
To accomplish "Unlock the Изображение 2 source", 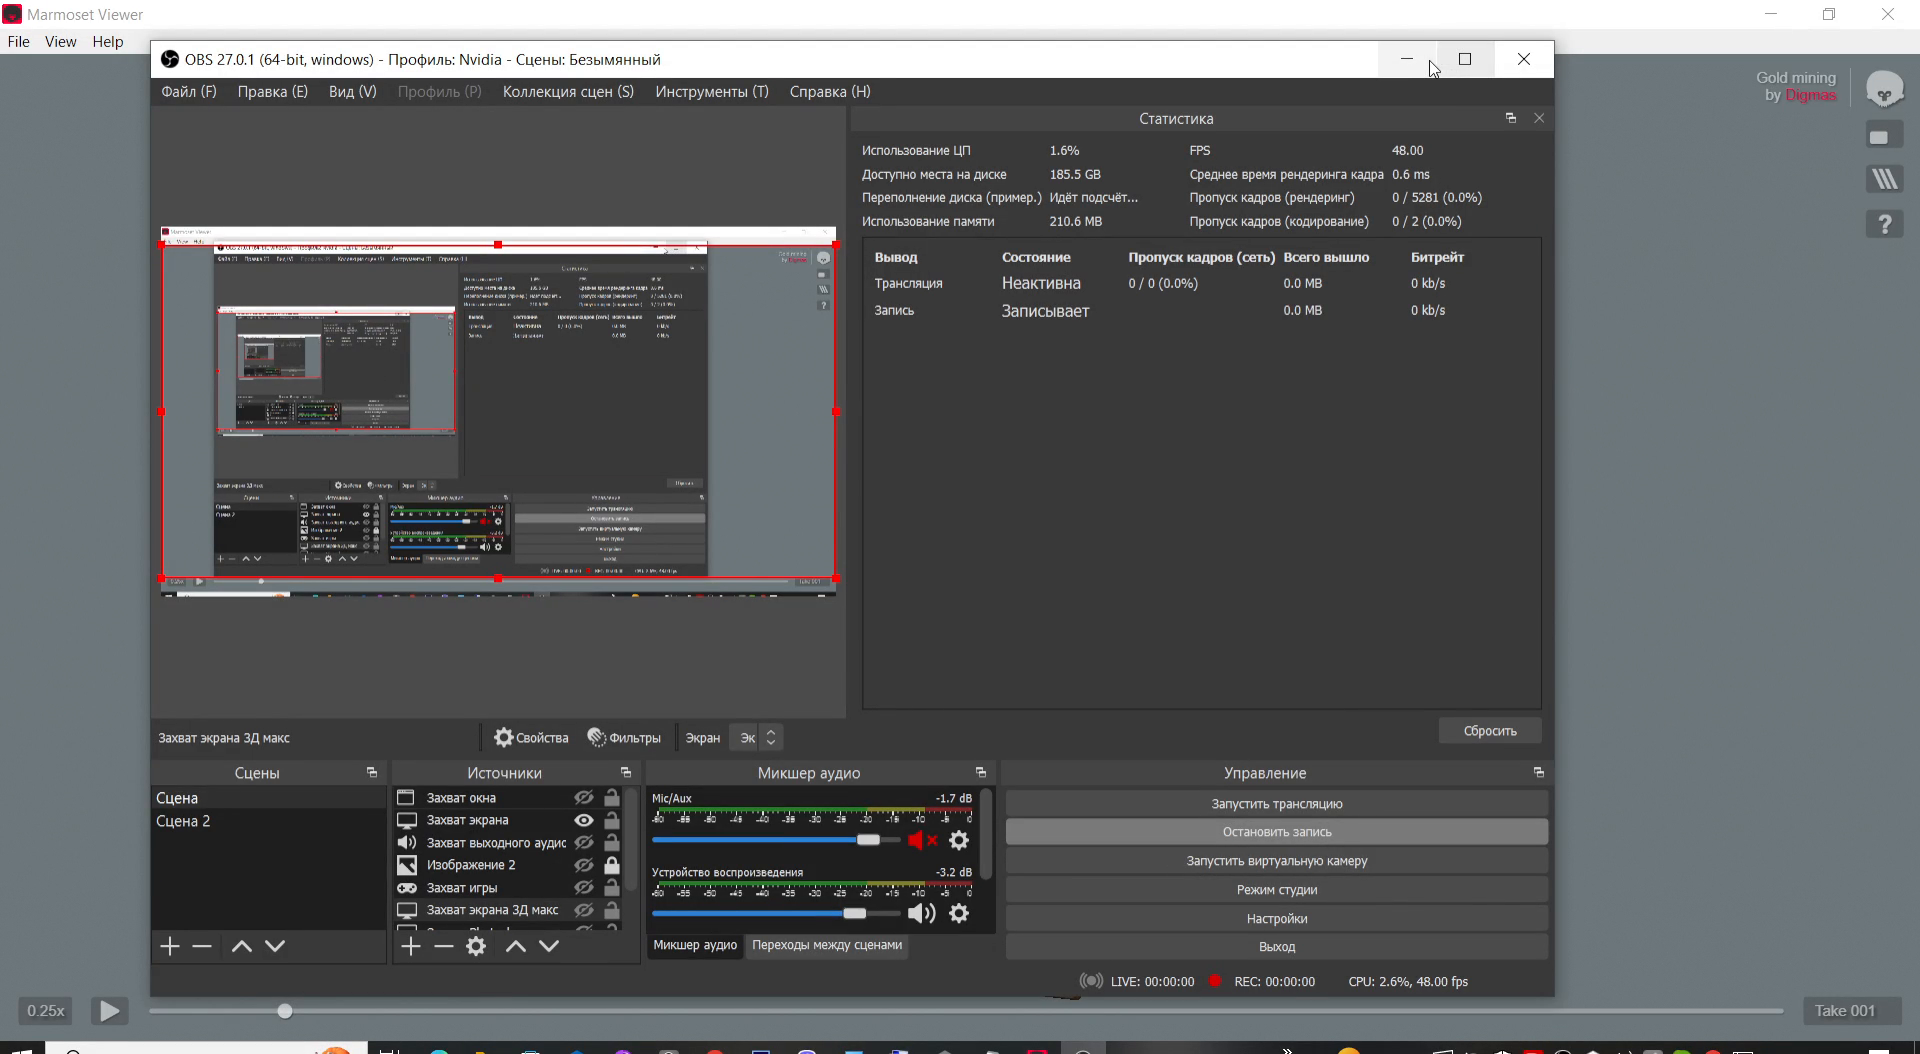I will 612,865.
